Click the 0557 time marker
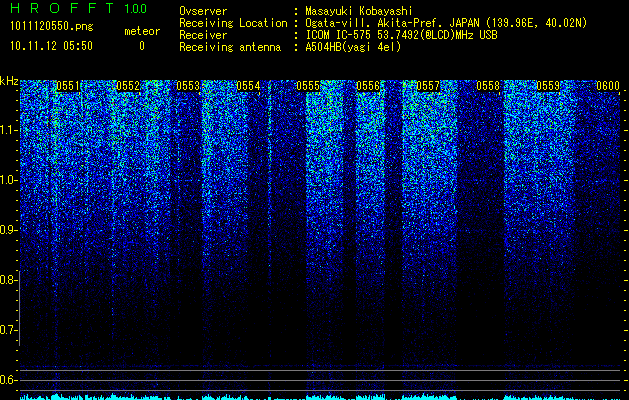Viewport: 629px width, 400px height. [428, 86]
